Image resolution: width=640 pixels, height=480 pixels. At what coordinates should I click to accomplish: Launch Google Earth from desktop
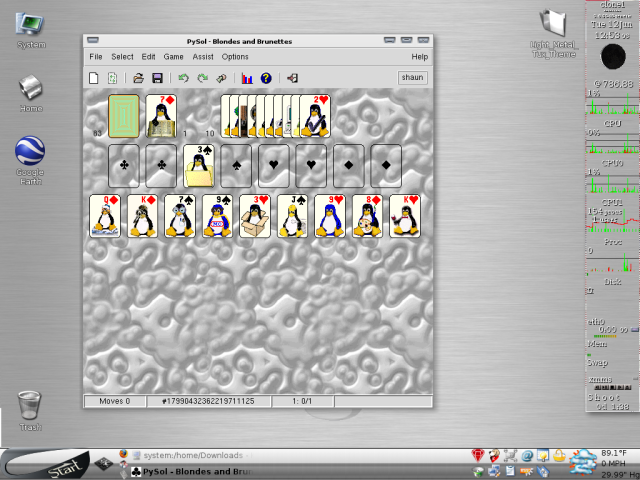(31, 160)
